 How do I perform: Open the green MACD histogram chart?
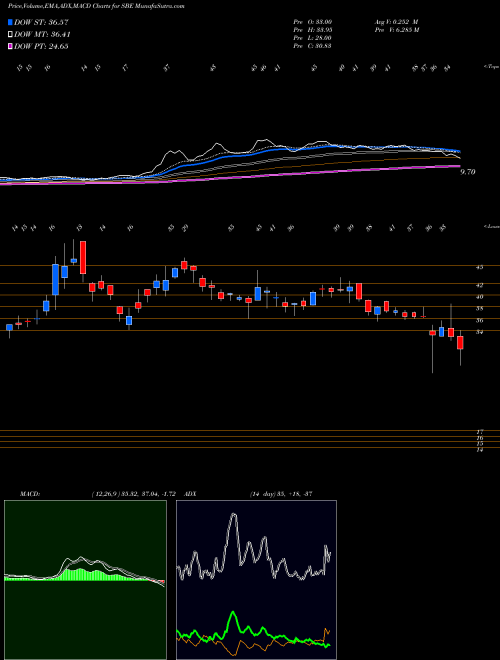85,580
